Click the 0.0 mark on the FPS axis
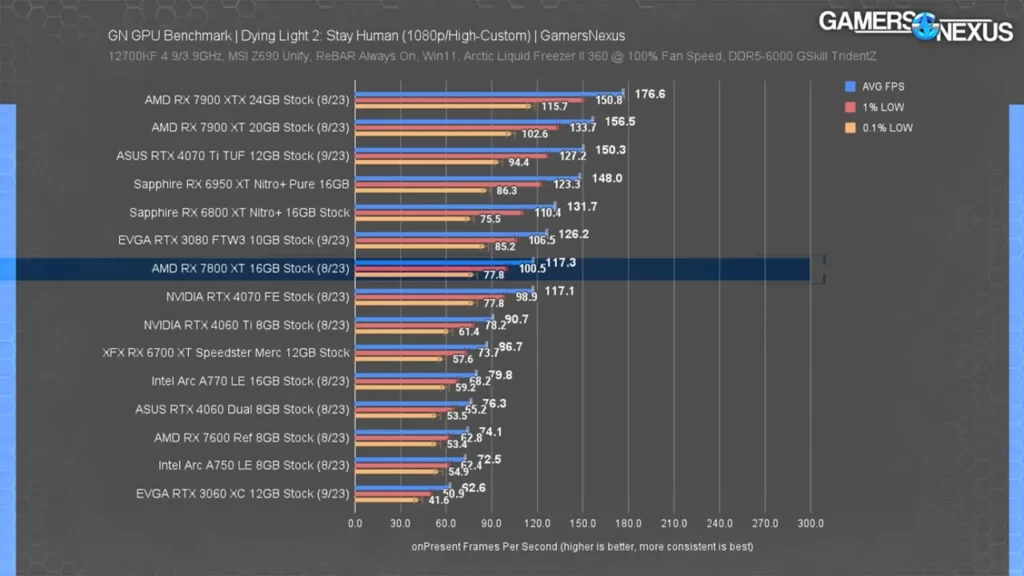This screenshot has width=1024, height=576. [356, 522]
